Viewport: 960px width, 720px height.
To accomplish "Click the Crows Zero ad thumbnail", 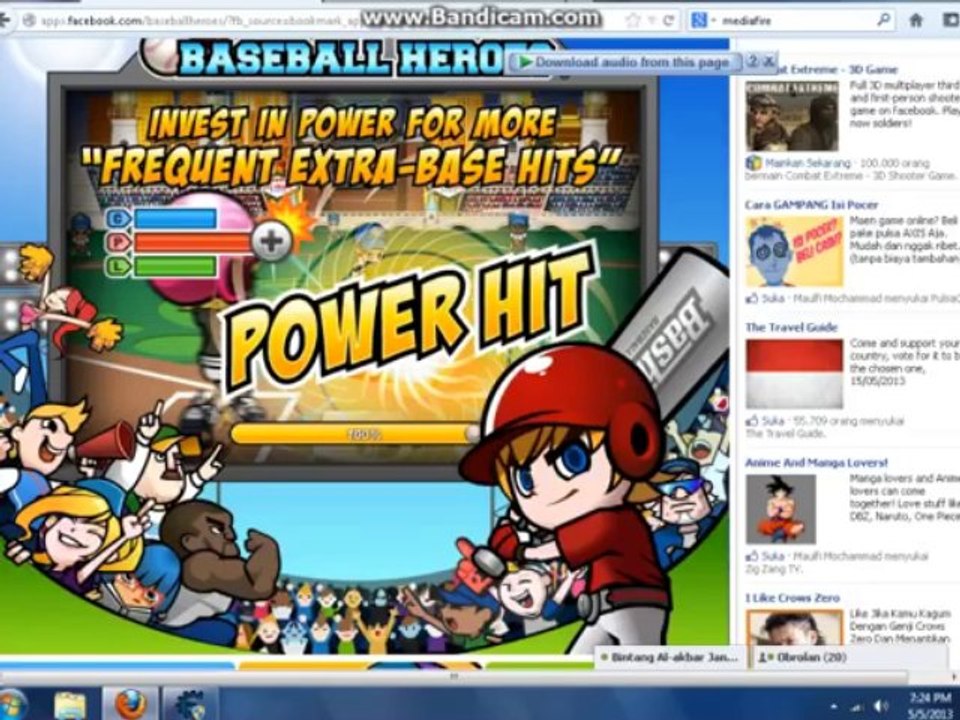I will click(x=793, y=627).
